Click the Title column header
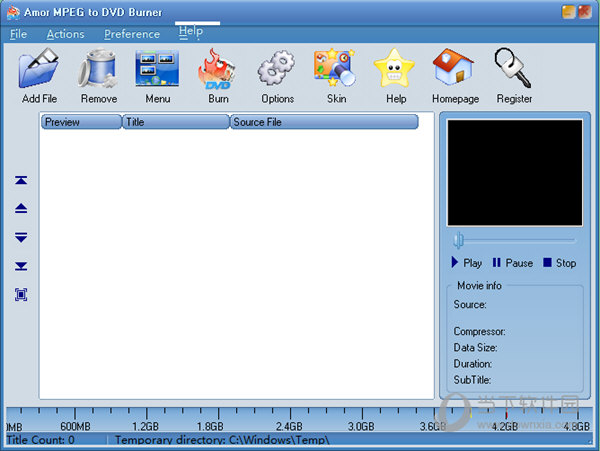 [176, 122]
